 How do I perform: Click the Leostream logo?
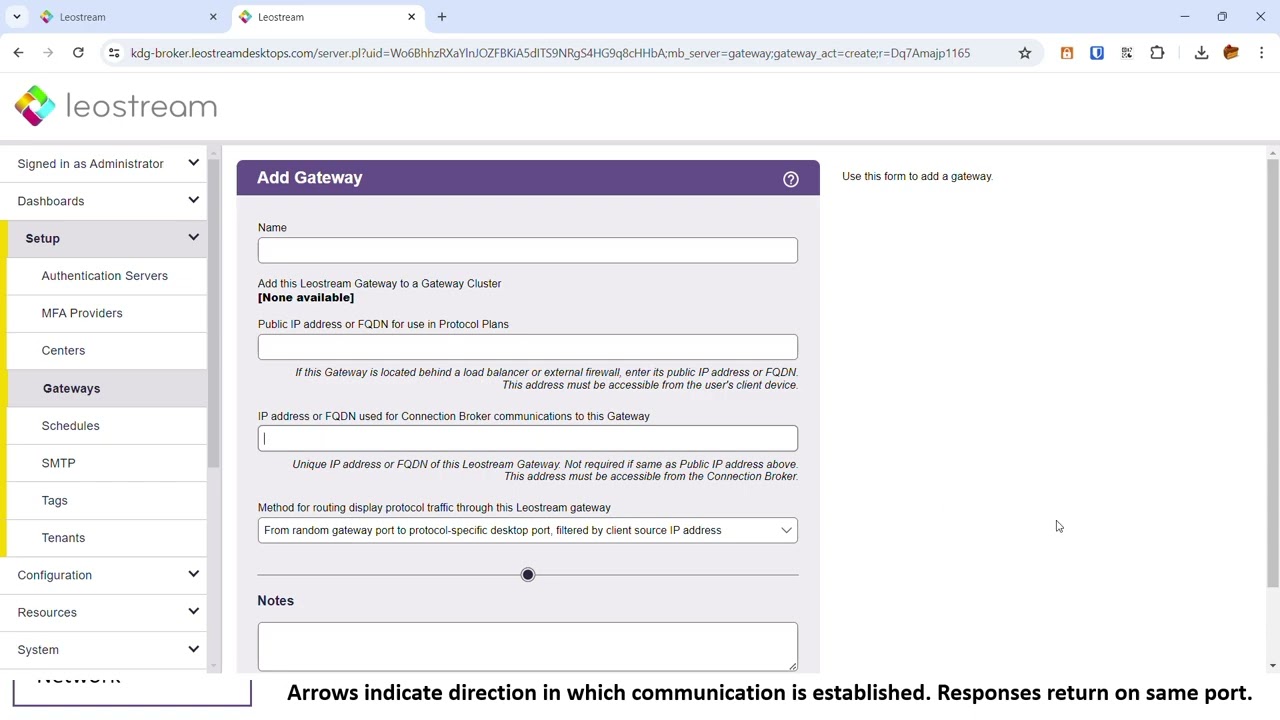tap(116, 106)
